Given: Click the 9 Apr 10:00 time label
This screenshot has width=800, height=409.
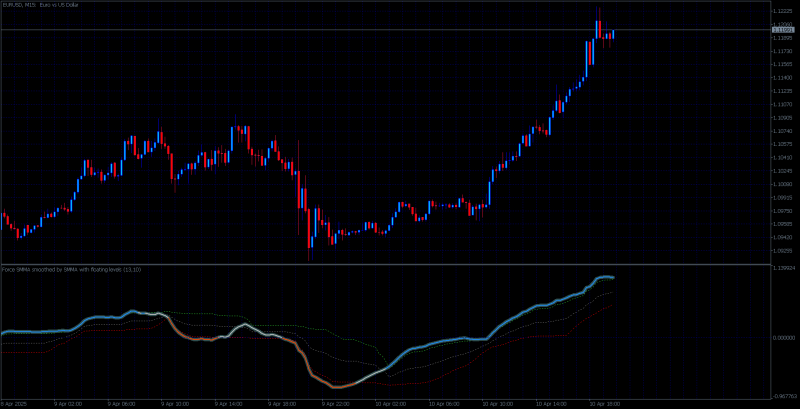Looking at the screenshot, I should pos(176,404).
